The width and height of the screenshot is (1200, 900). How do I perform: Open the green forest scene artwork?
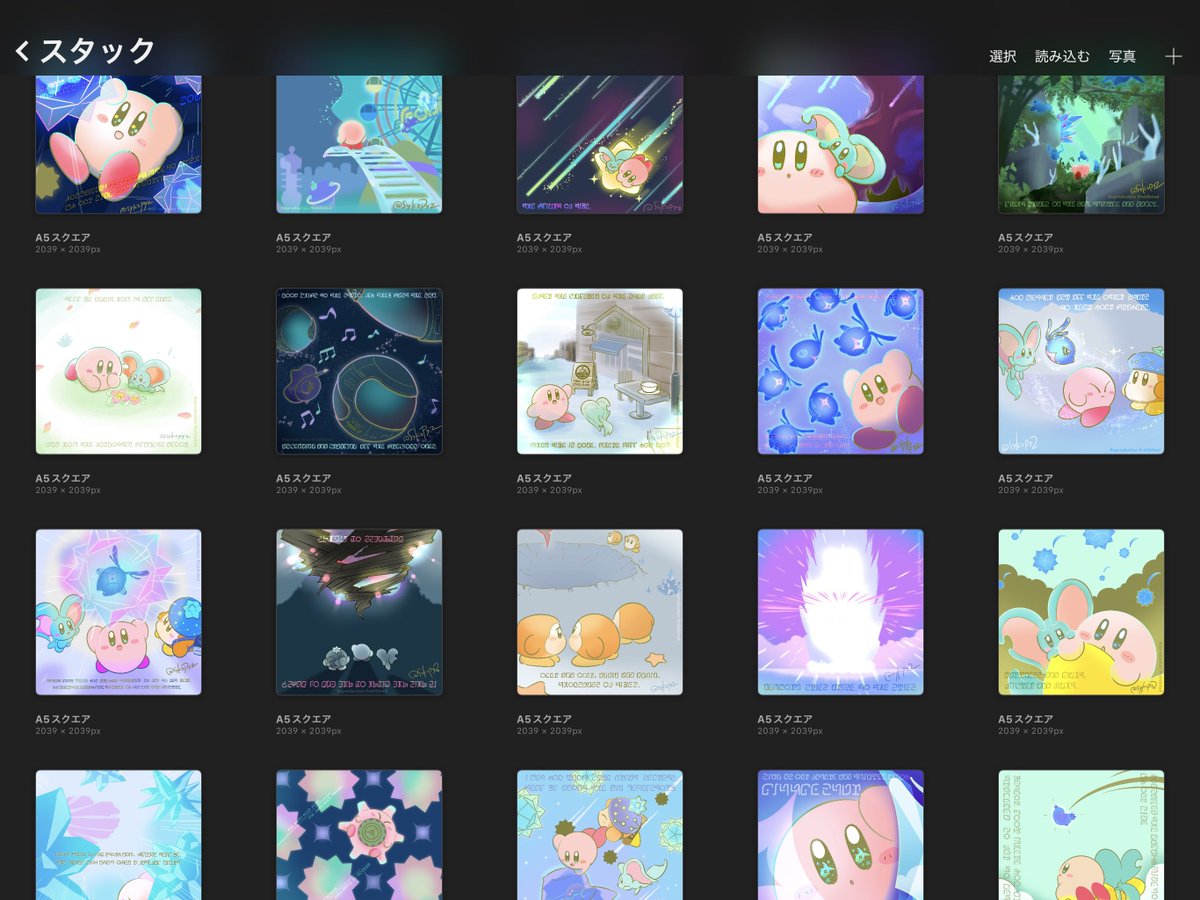[x=1081, y=143]
